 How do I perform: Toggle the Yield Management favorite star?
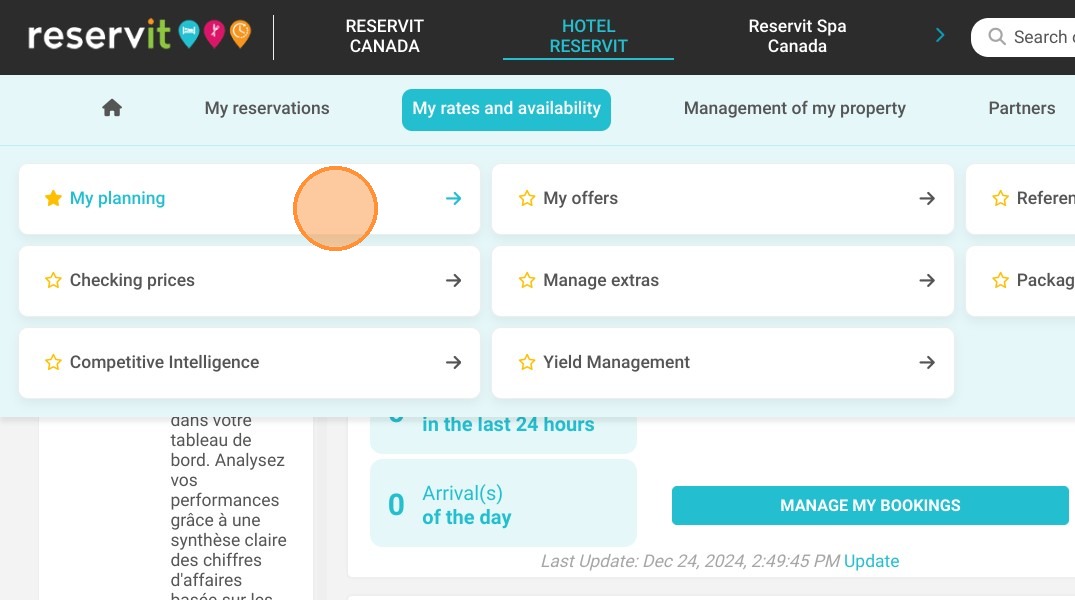pos(527,362)
